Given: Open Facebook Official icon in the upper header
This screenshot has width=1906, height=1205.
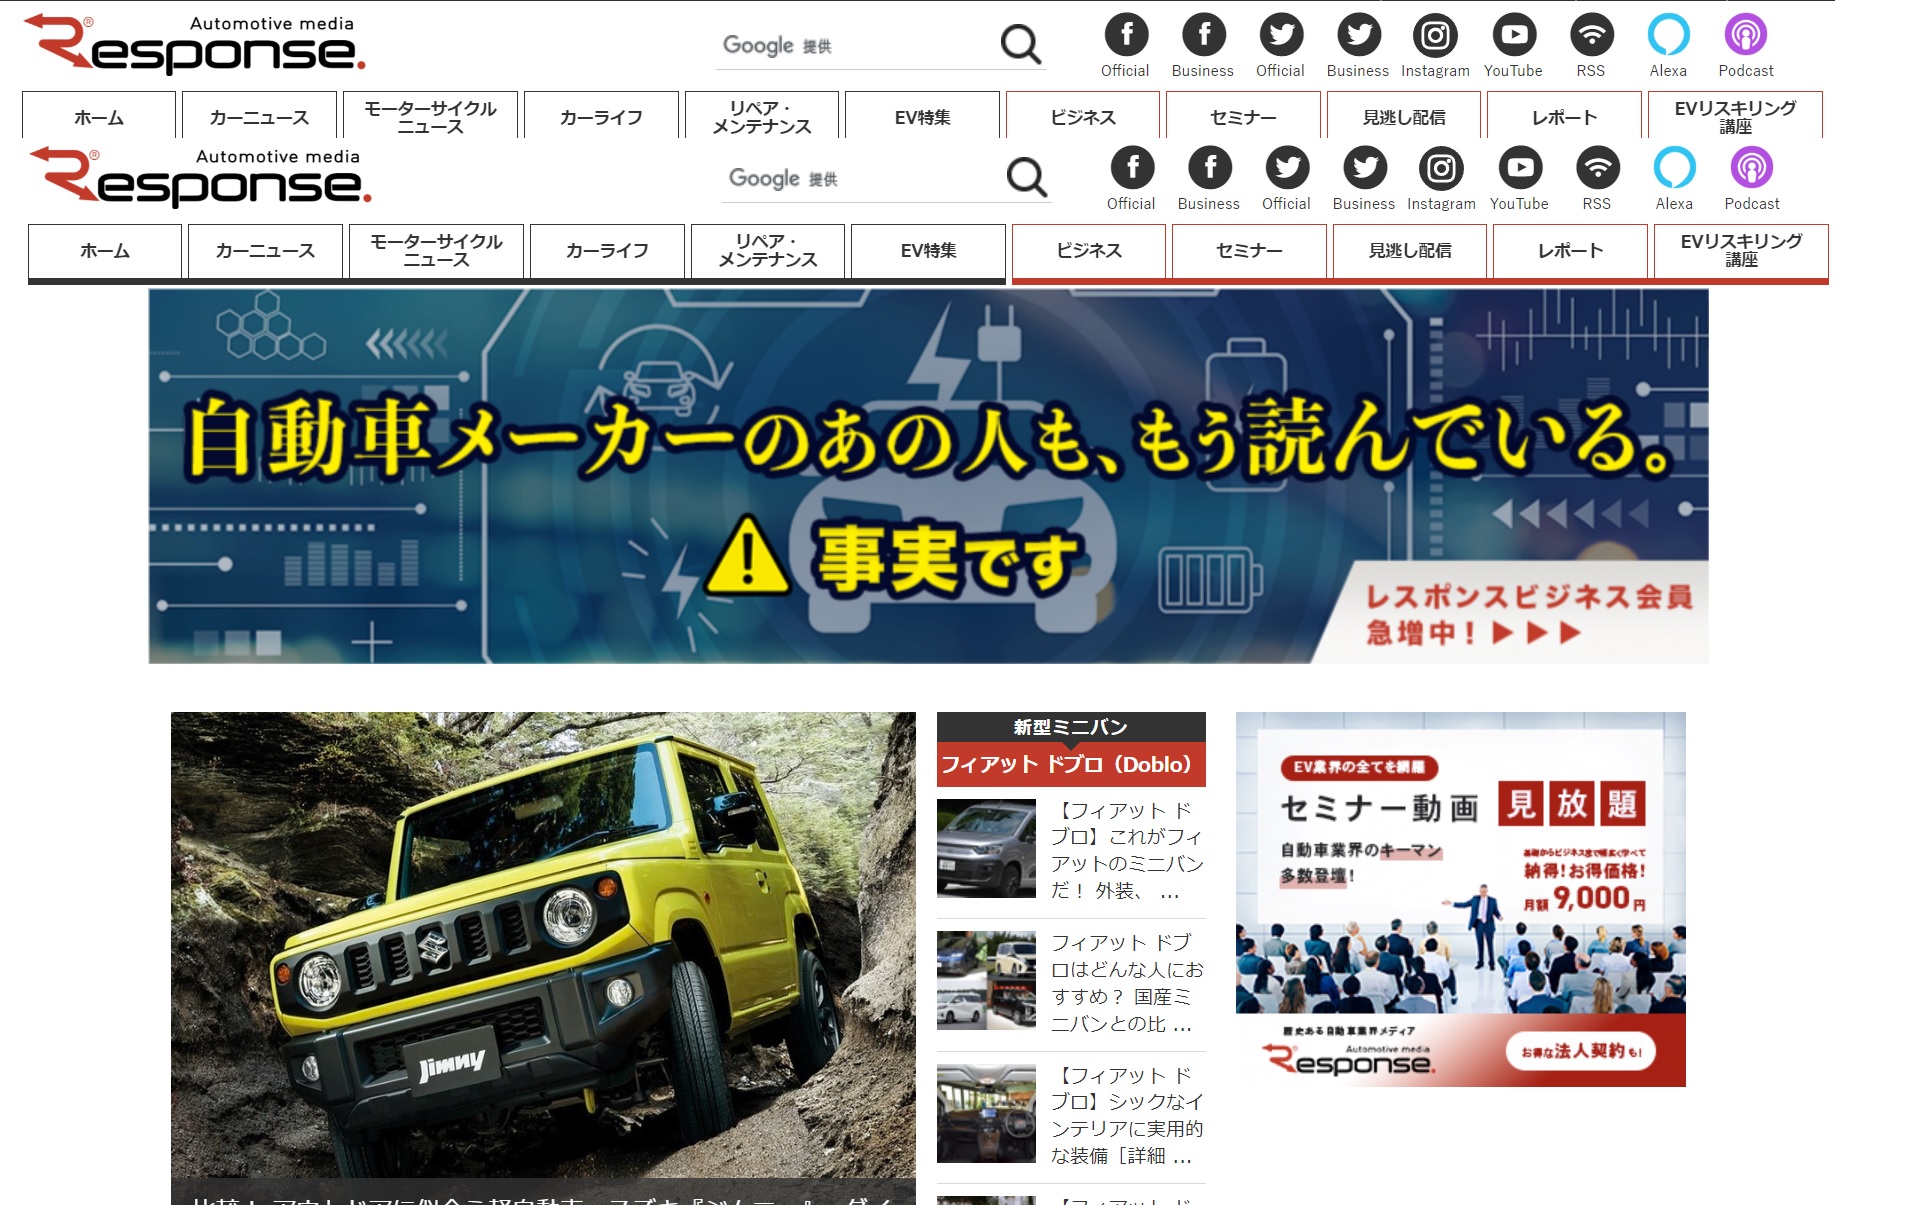Looking at the screenshot, I should [1126, 35].
